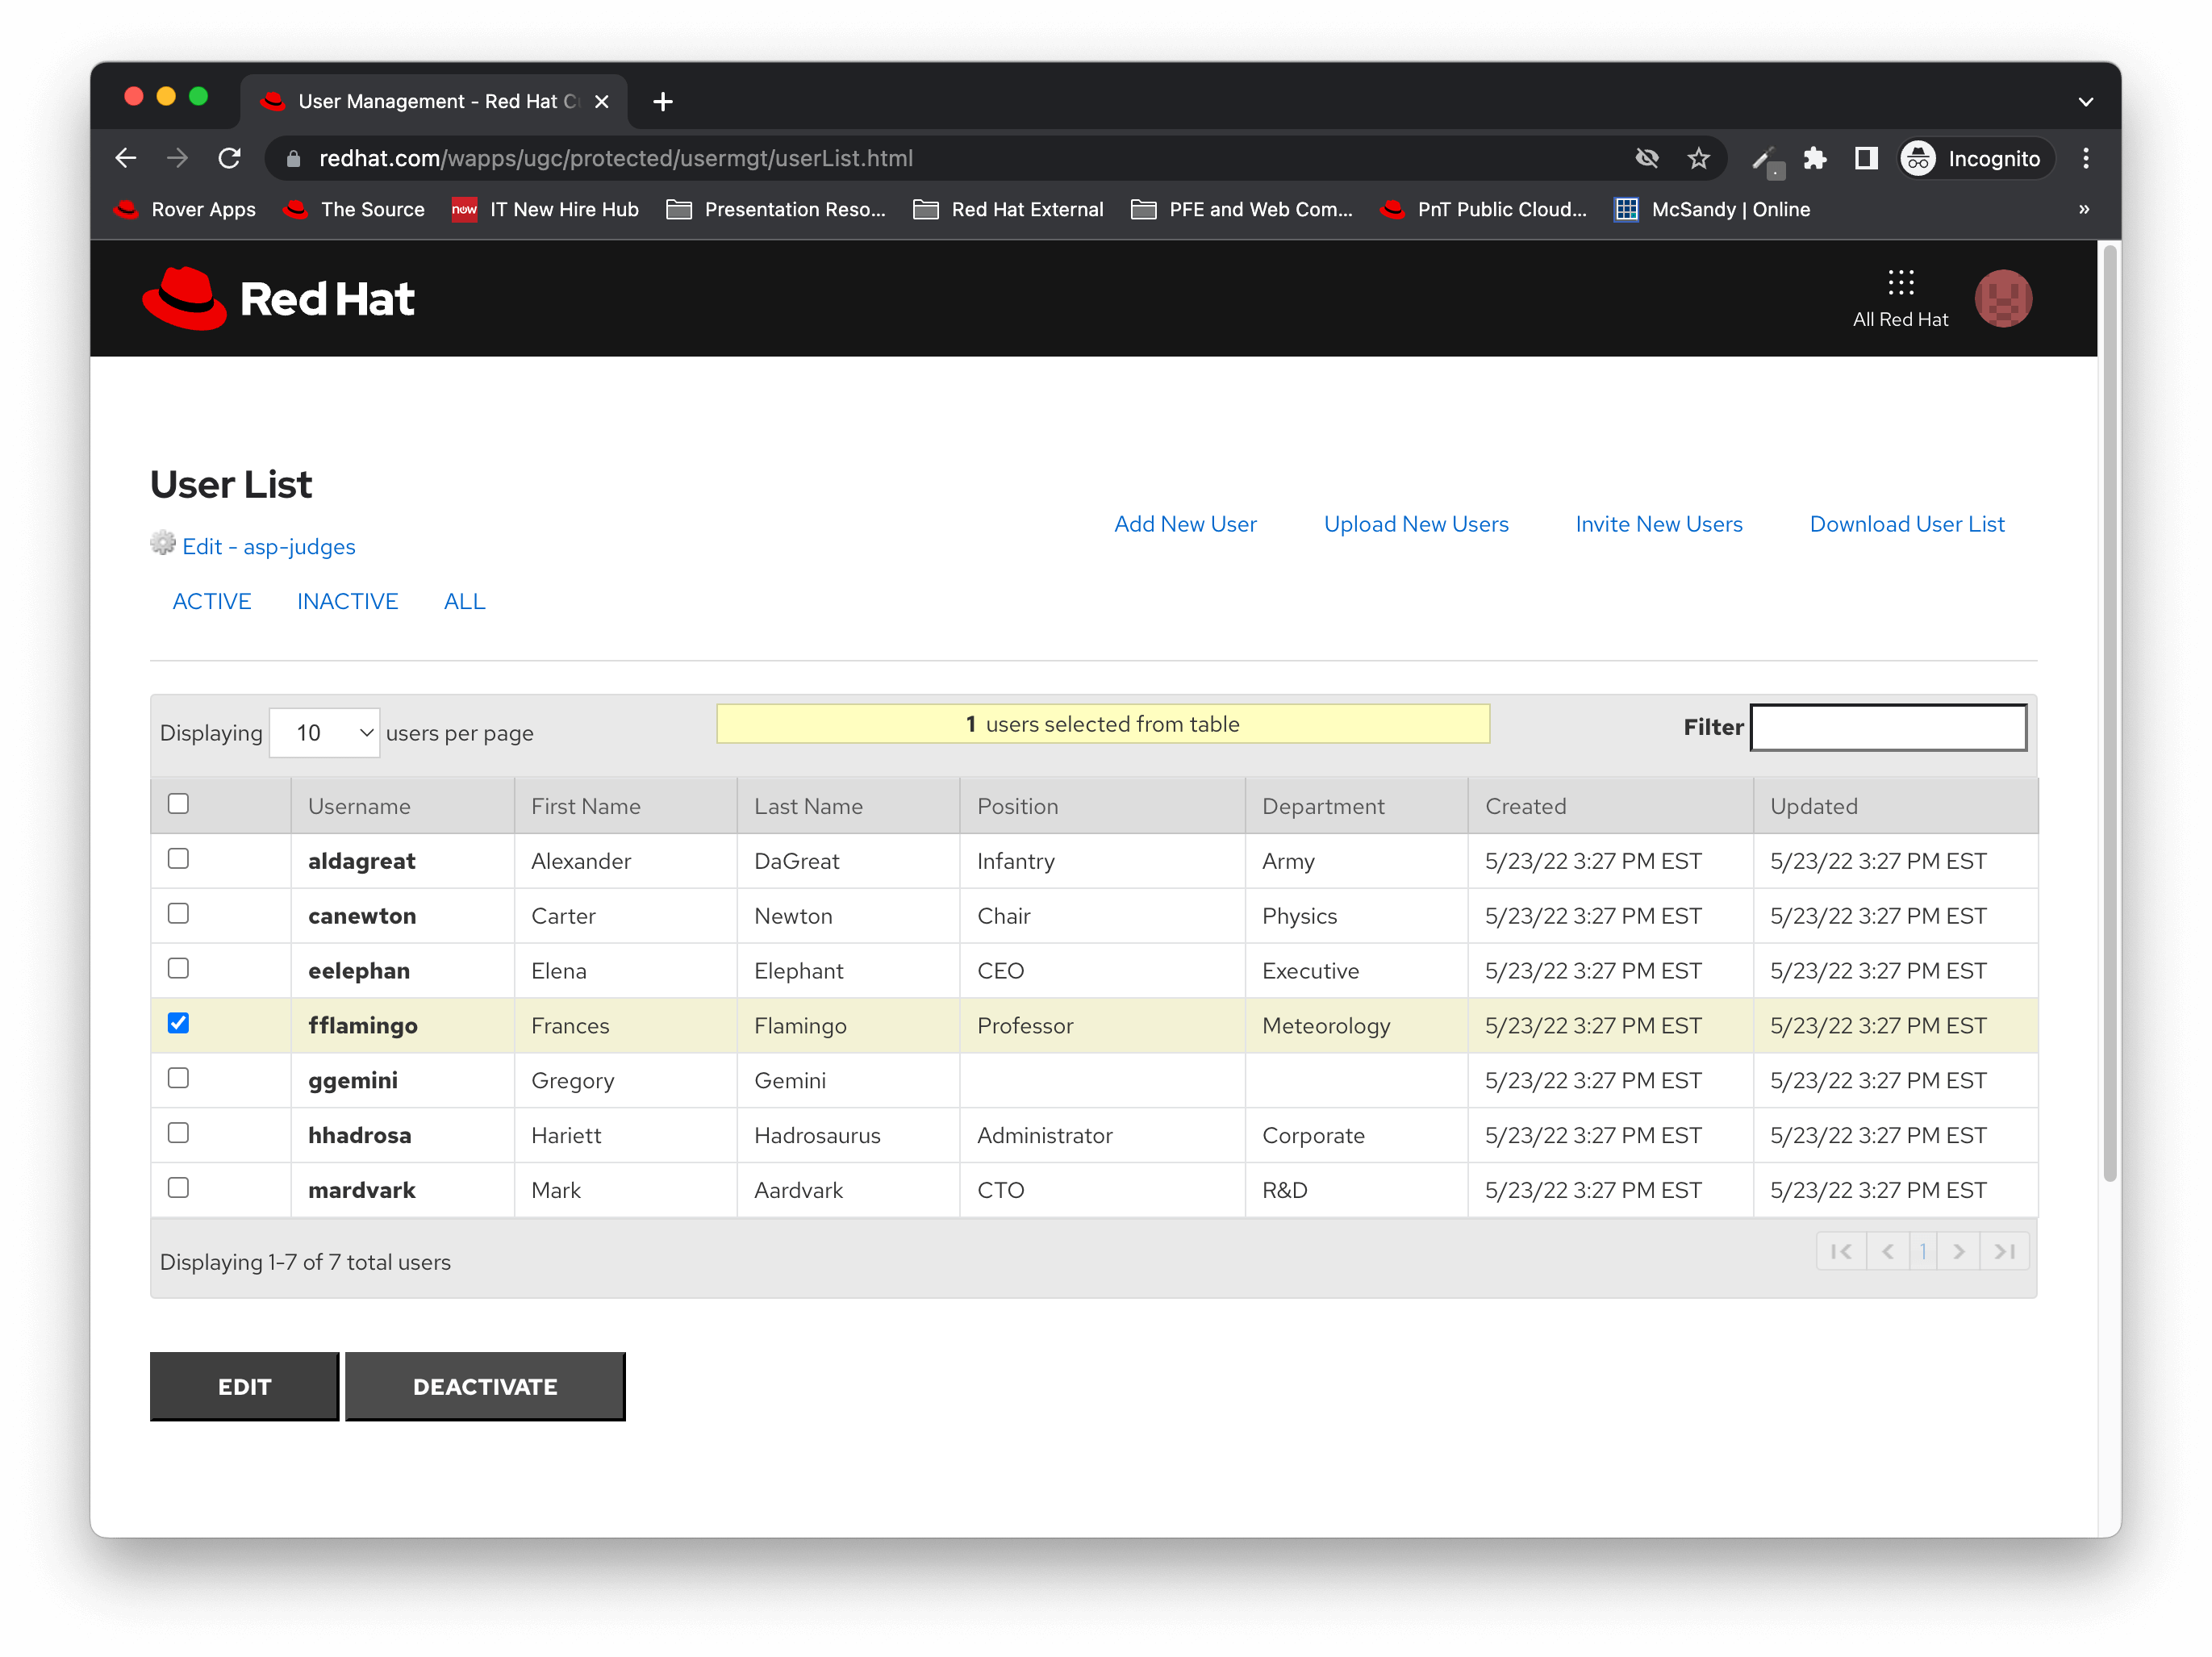2212x1657 pixels.
Task: Click the Edit asp-judges pencil icon
Action: (162, 545)
